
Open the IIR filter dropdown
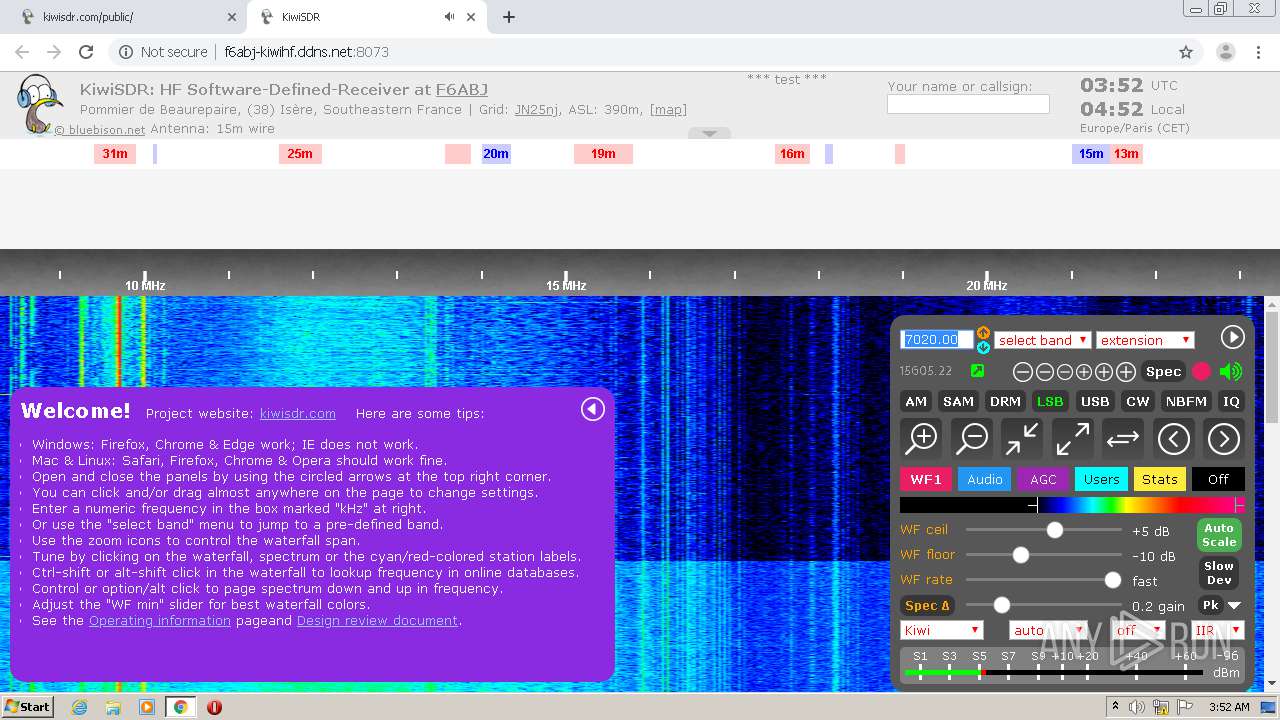[x=1217, y=630]
